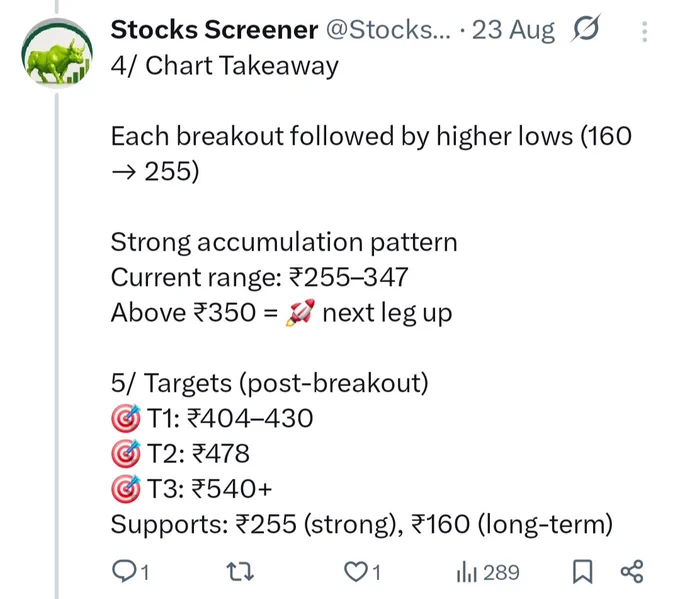680x599 pixels.
Task: Open the @Stocks... handle link
Action: 389,29
